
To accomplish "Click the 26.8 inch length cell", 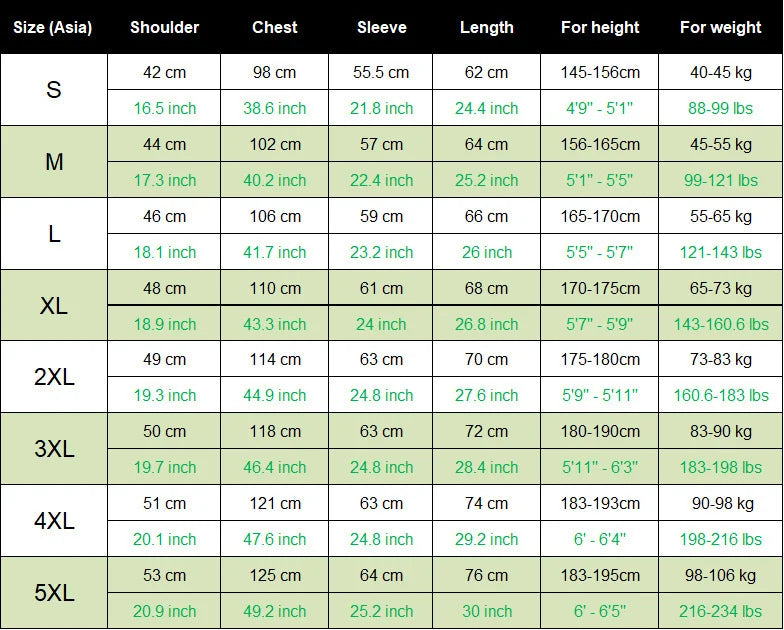I will click(x=486, y=324).
